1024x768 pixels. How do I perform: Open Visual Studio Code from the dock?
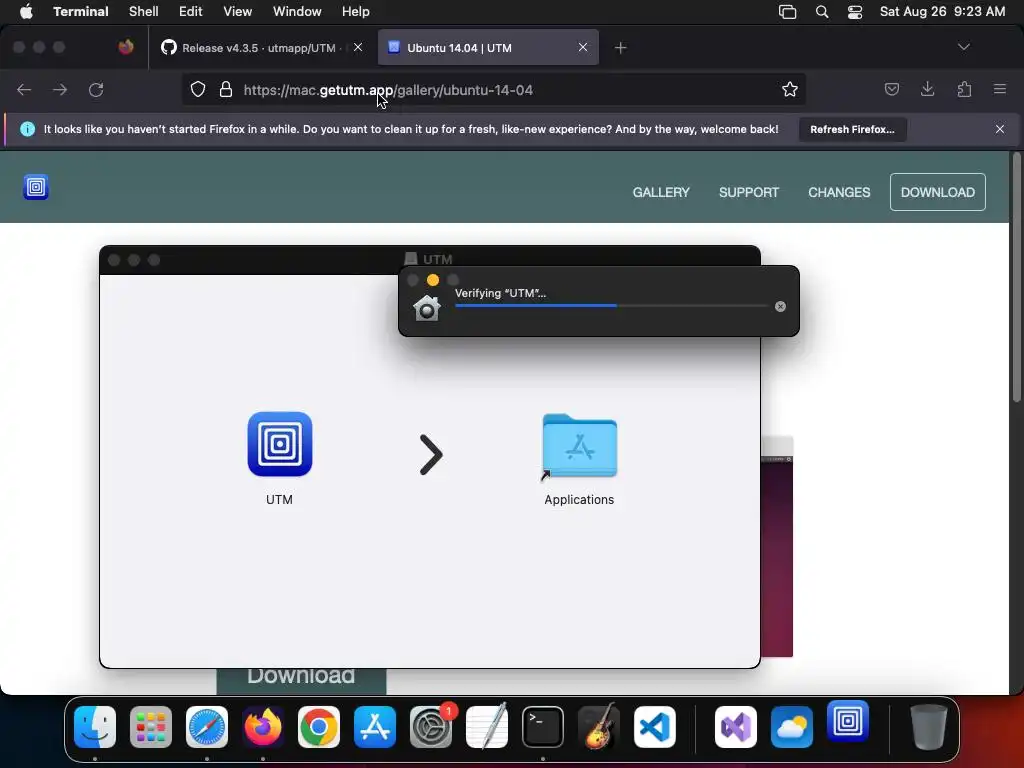(655, 727)
